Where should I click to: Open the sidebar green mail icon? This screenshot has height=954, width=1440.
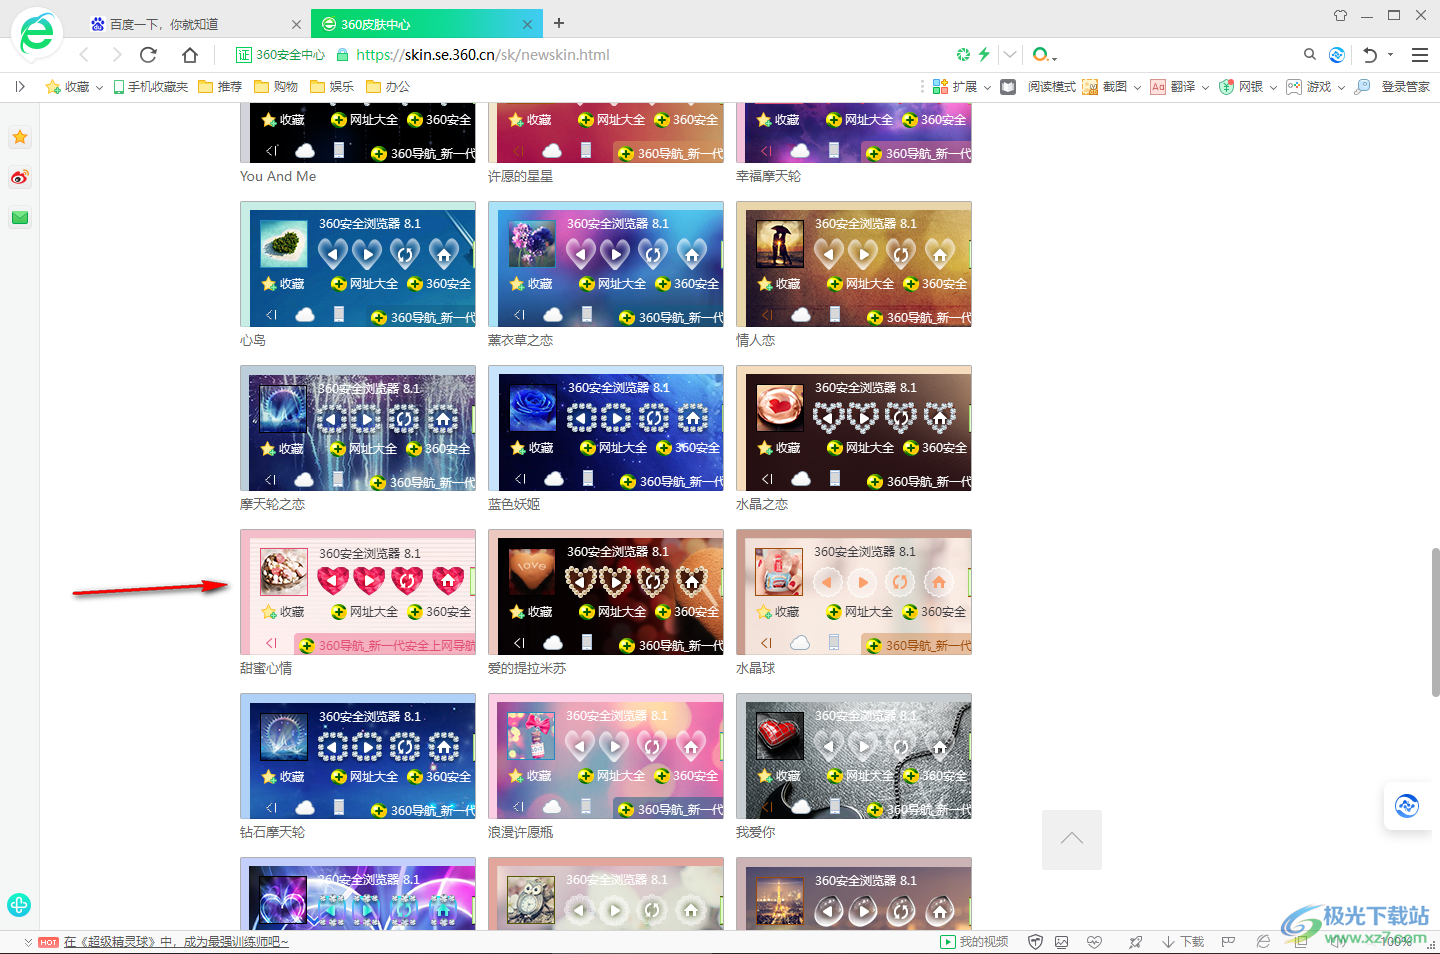[x=20, y=217]
